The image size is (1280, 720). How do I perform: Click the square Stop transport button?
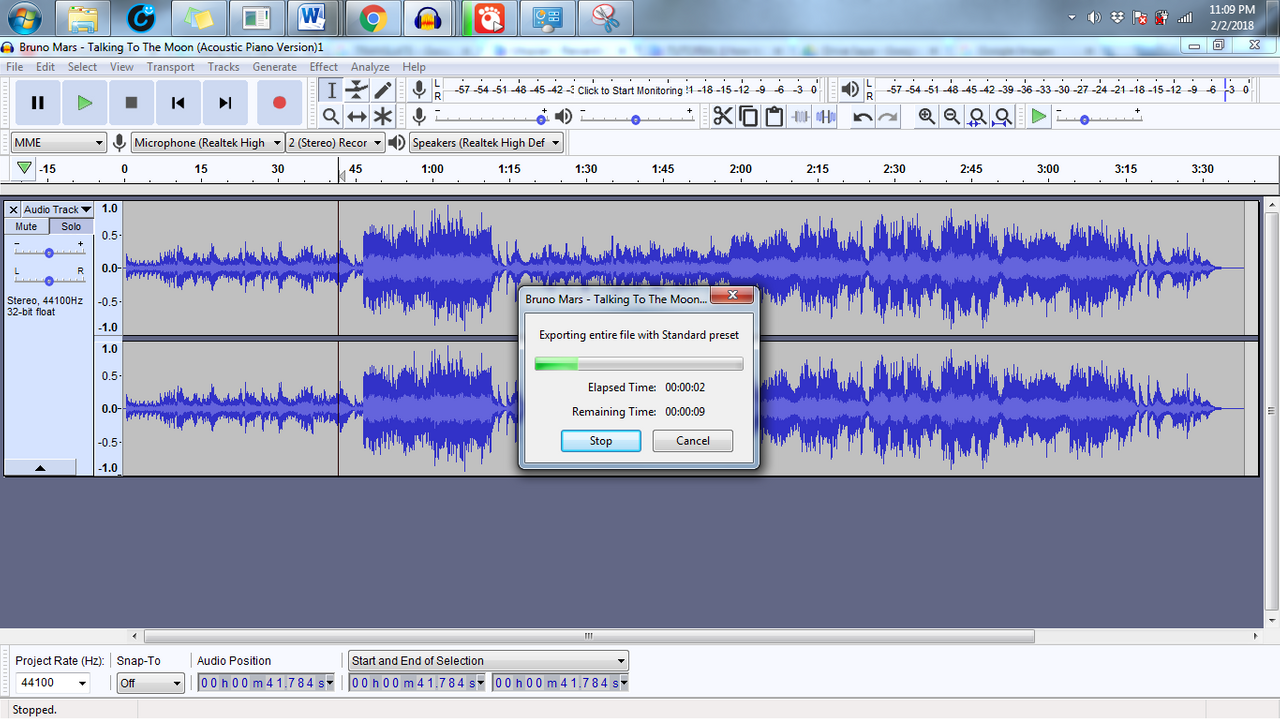(131, 102)
